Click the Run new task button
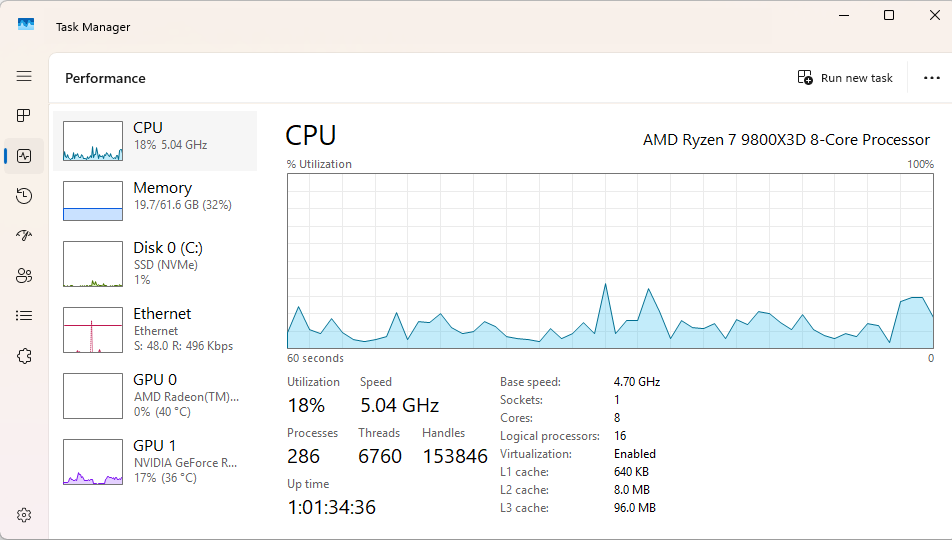The image size is (952, 540). (x=845, y=78)
